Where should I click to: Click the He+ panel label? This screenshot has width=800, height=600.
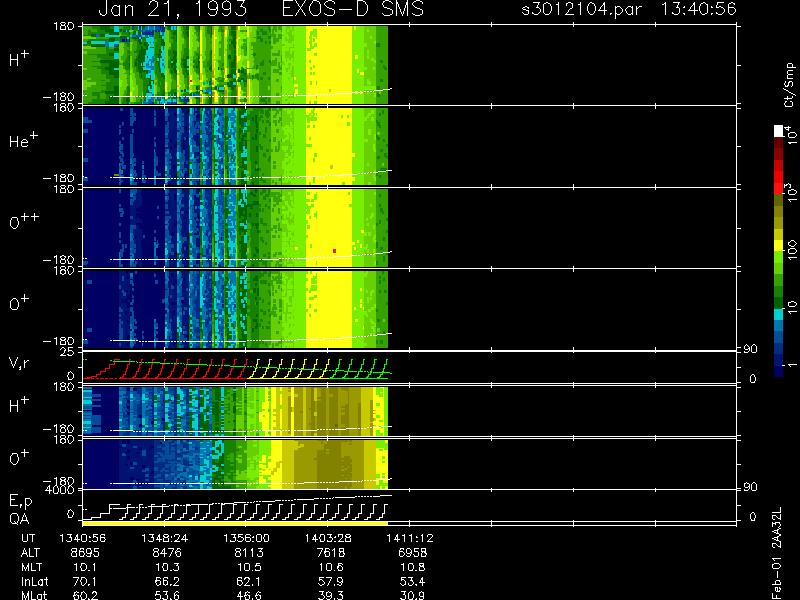pos(23,140)
